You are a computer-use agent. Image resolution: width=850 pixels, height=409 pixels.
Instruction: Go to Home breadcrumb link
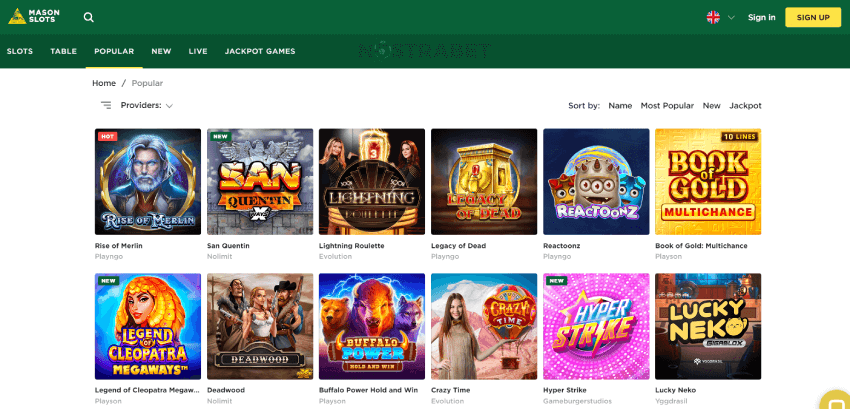click(x=104, y=83)
